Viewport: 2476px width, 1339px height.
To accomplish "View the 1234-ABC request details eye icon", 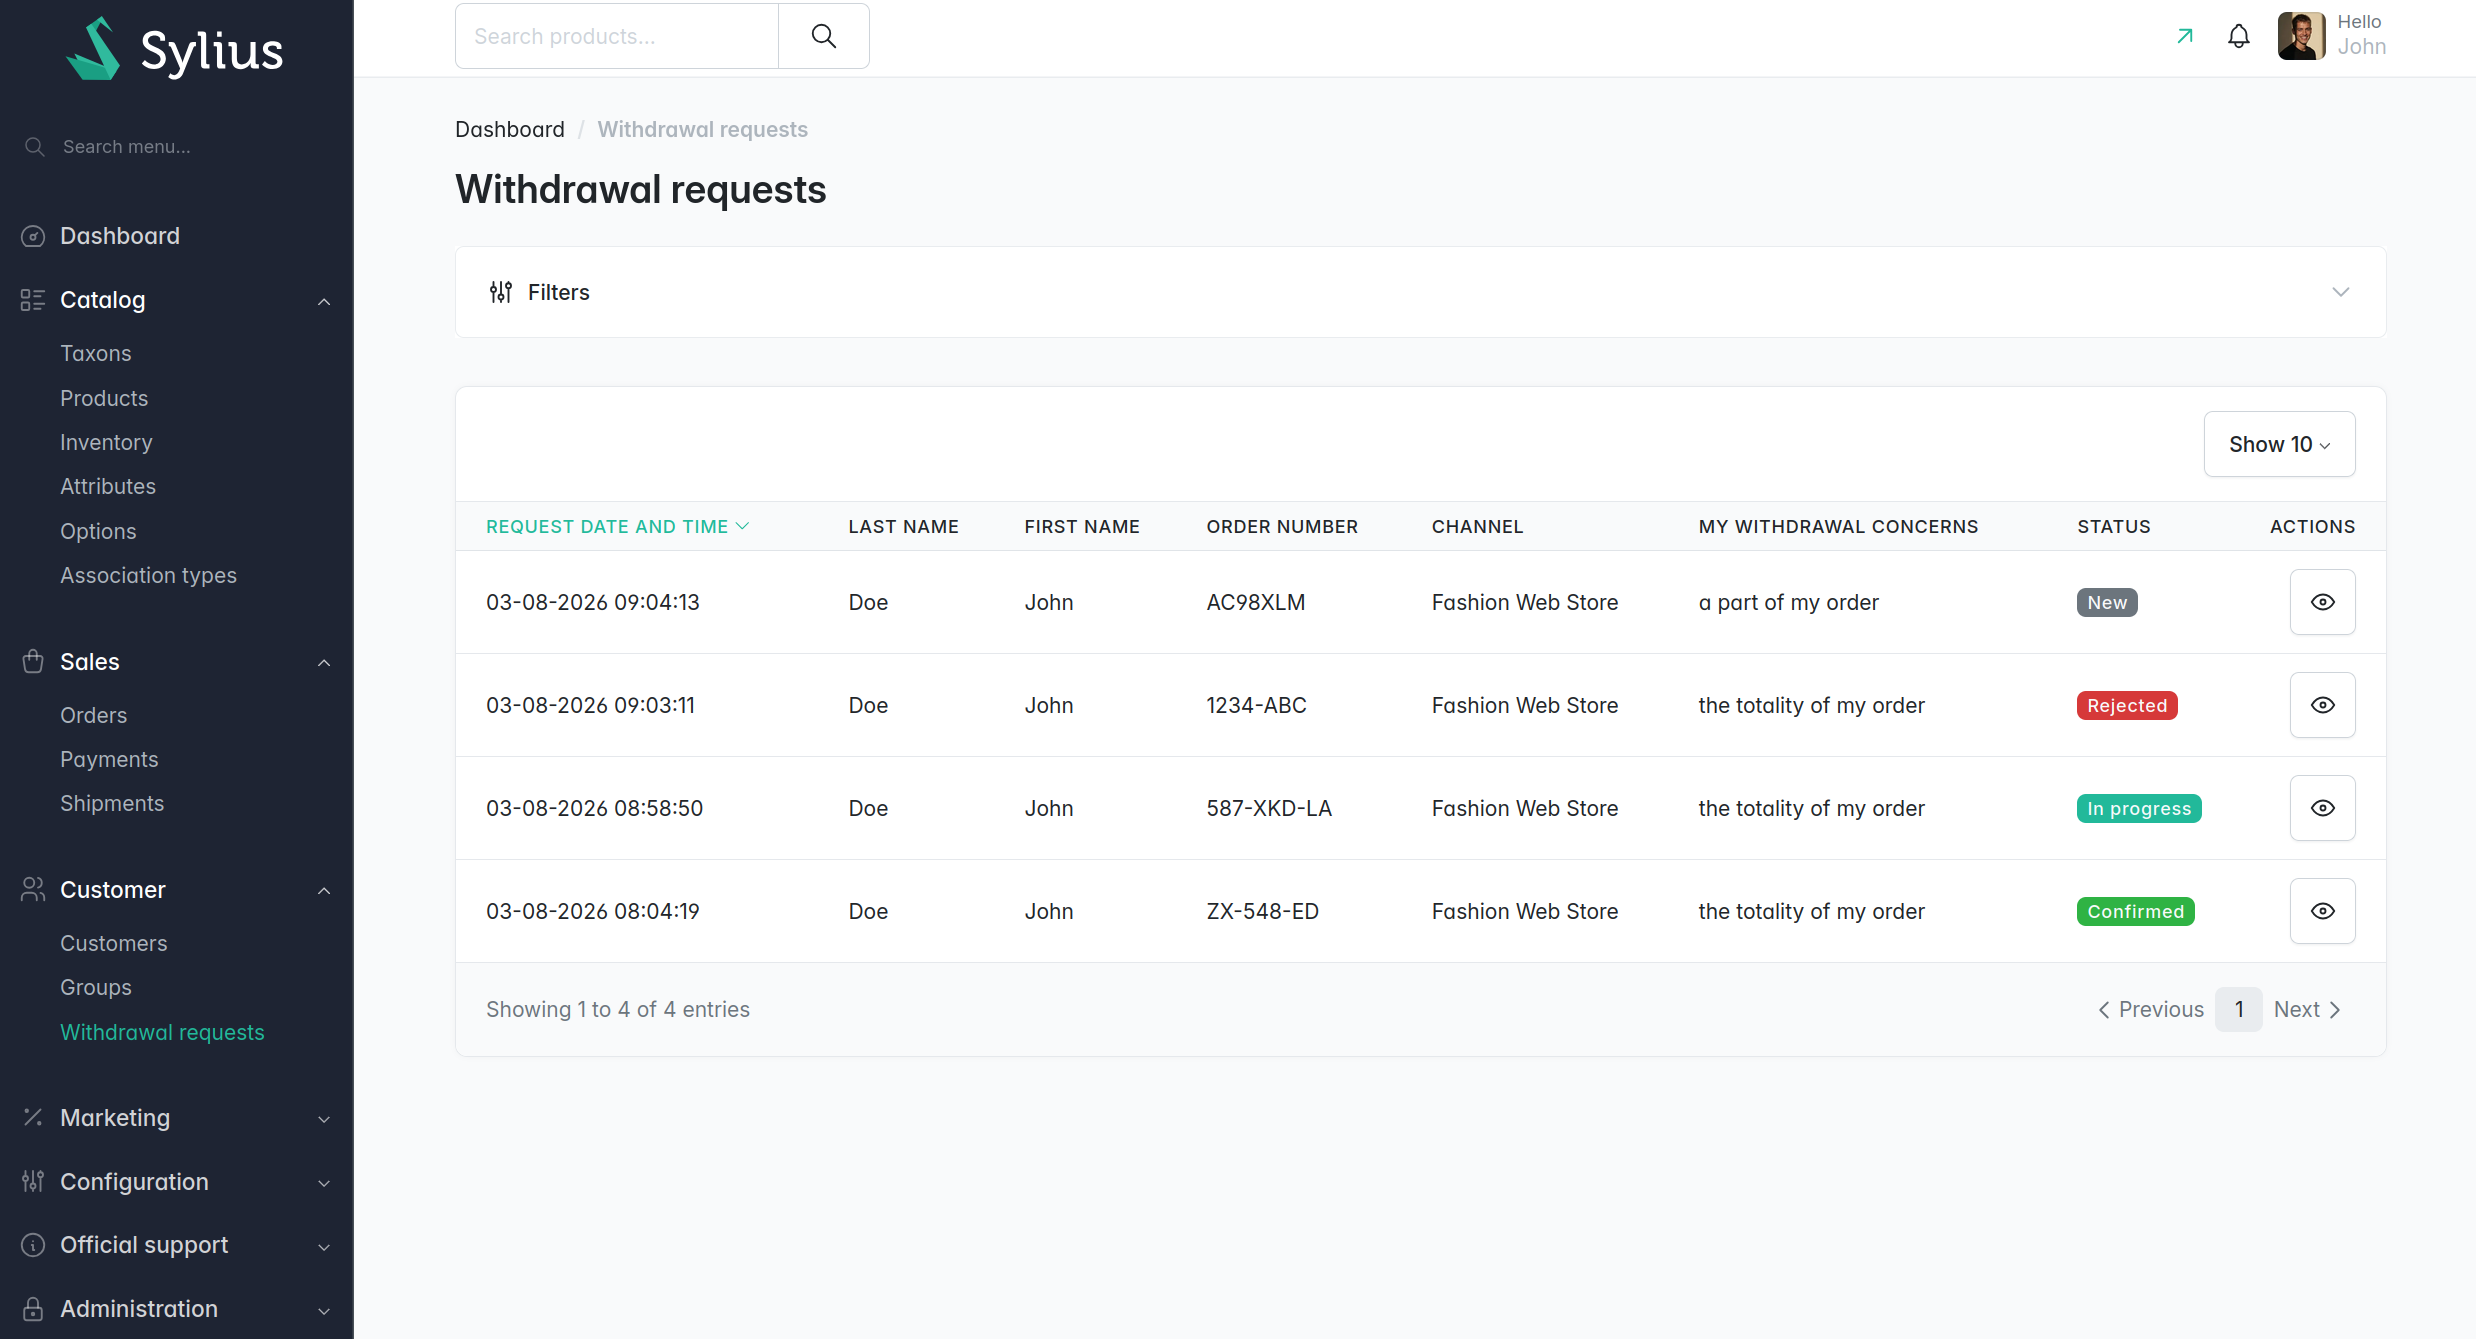I will [2322, 705].
